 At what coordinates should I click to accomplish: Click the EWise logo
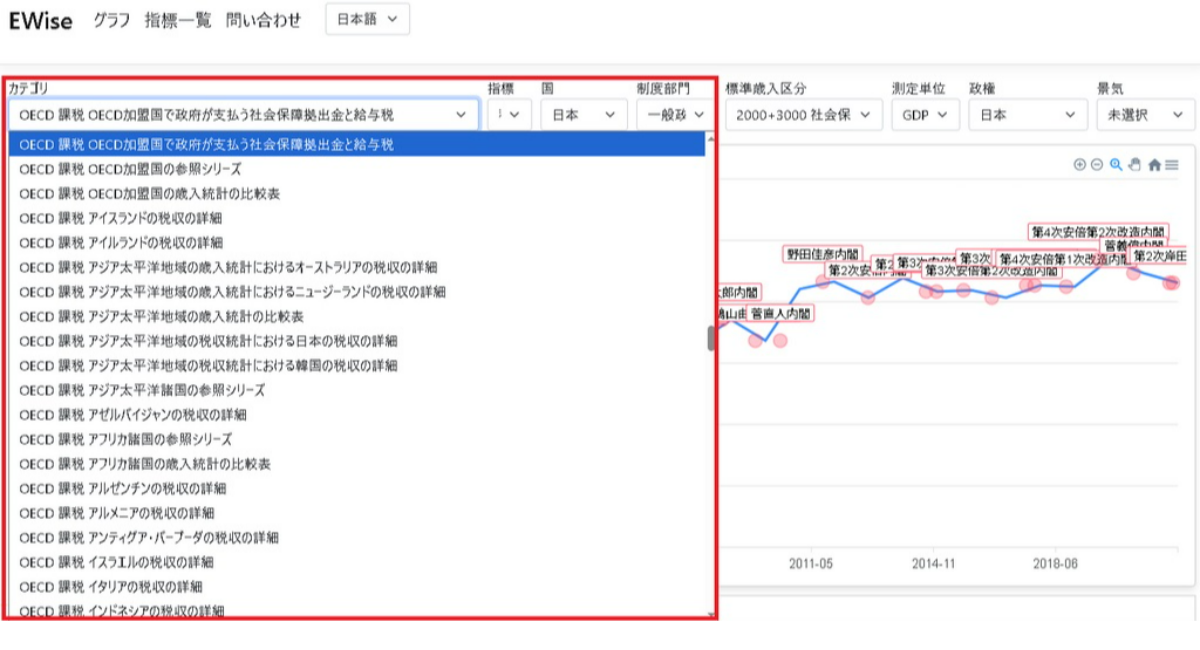(41, 21)
